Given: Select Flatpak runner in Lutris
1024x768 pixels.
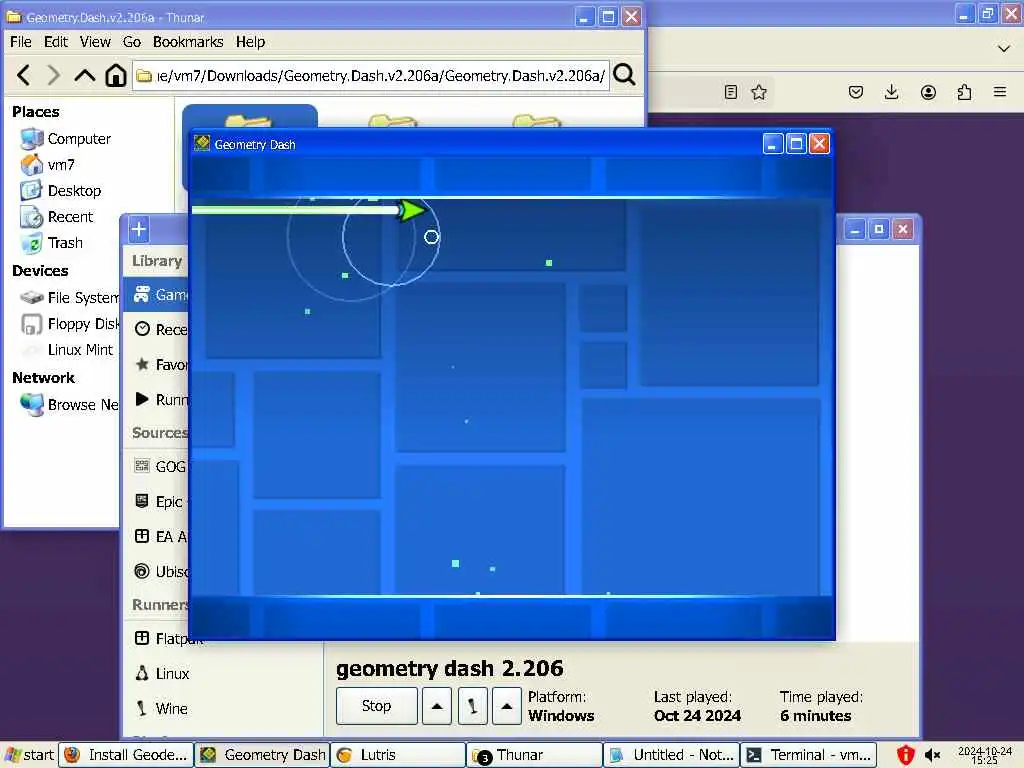Looking at the screenshot, I should click(x=168, y=639).
